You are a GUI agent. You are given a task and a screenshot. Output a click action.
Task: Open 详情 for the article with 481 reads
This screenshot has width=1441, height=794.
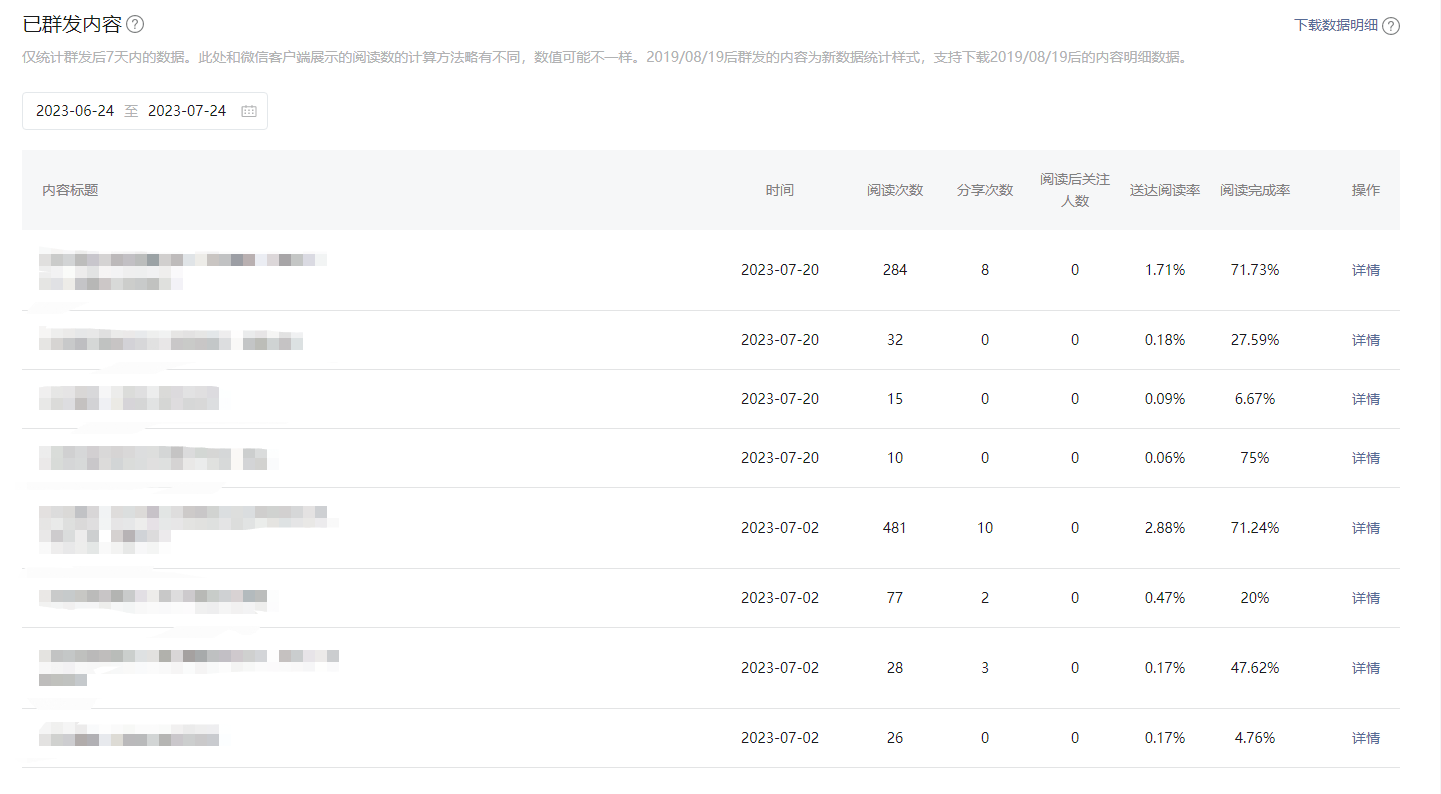1365,528
